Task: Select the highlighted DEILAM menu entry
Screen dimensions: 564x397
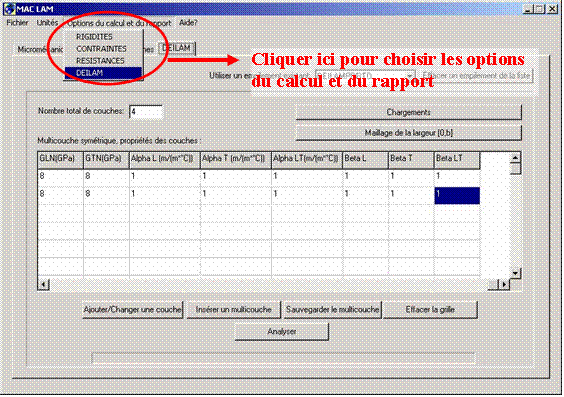Action: point(104,73)
